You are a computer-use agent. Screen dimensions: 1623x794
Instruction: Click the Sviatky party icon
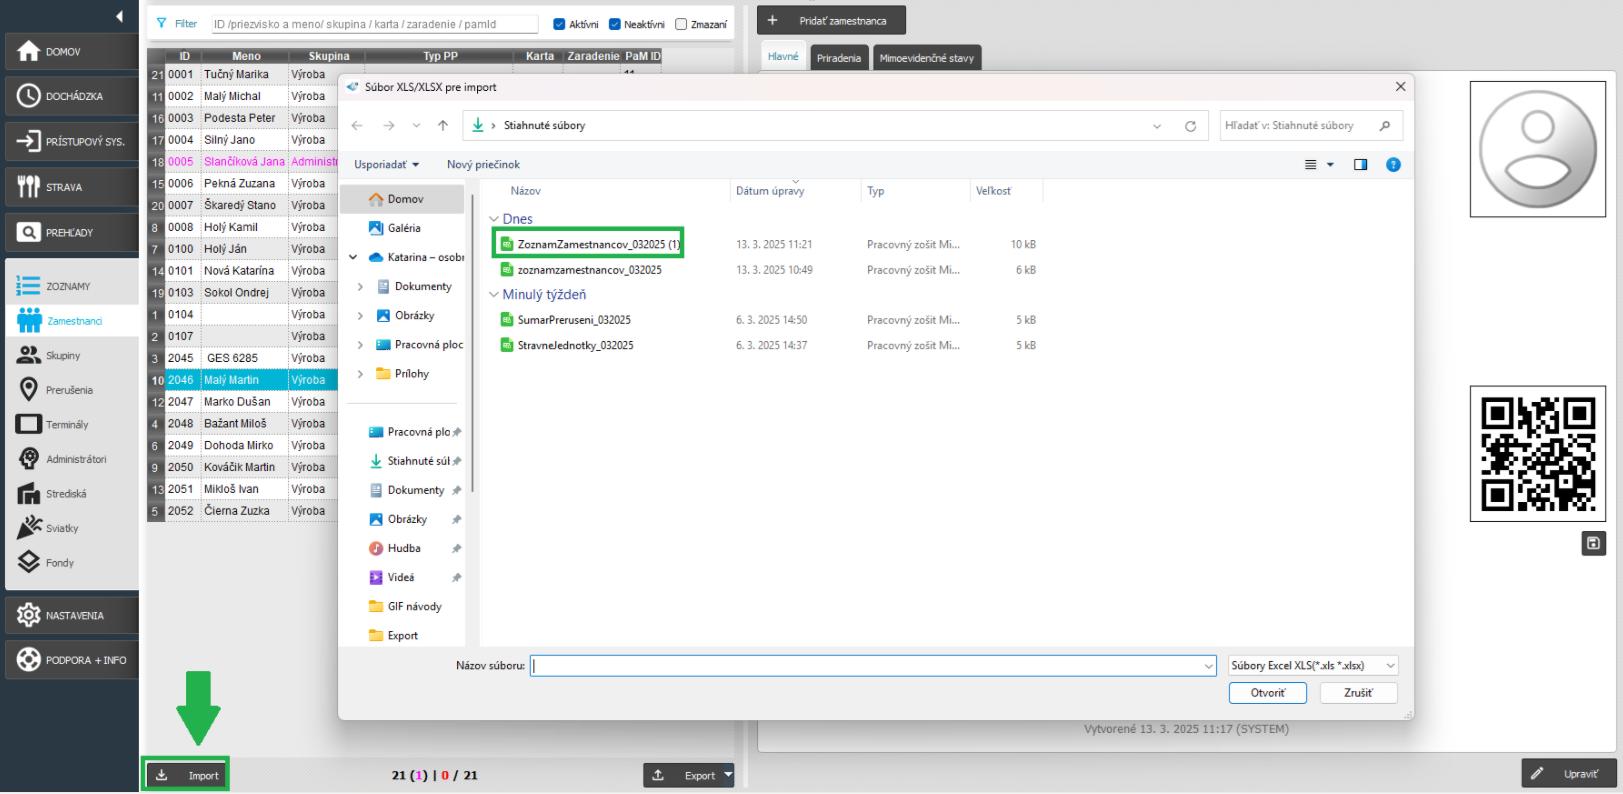(29, 528)
